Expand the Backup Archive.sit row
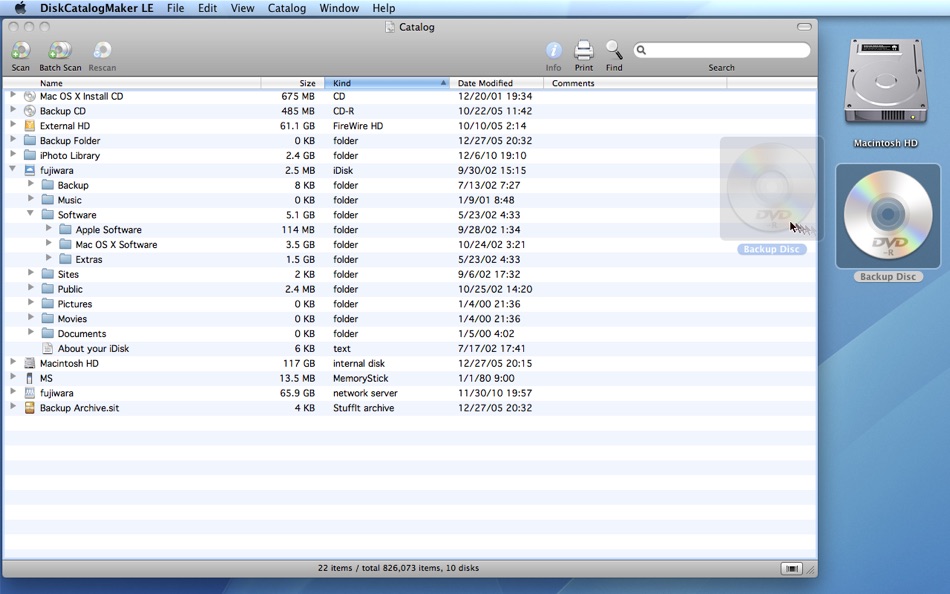The image size is (950, 594). pyautogui.click(x=13, y=407)
